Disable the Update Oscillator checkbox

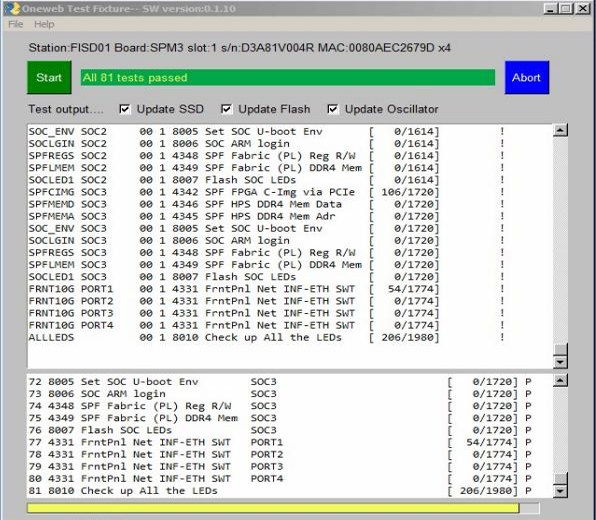pyautogui.click(x=333, y=109)
